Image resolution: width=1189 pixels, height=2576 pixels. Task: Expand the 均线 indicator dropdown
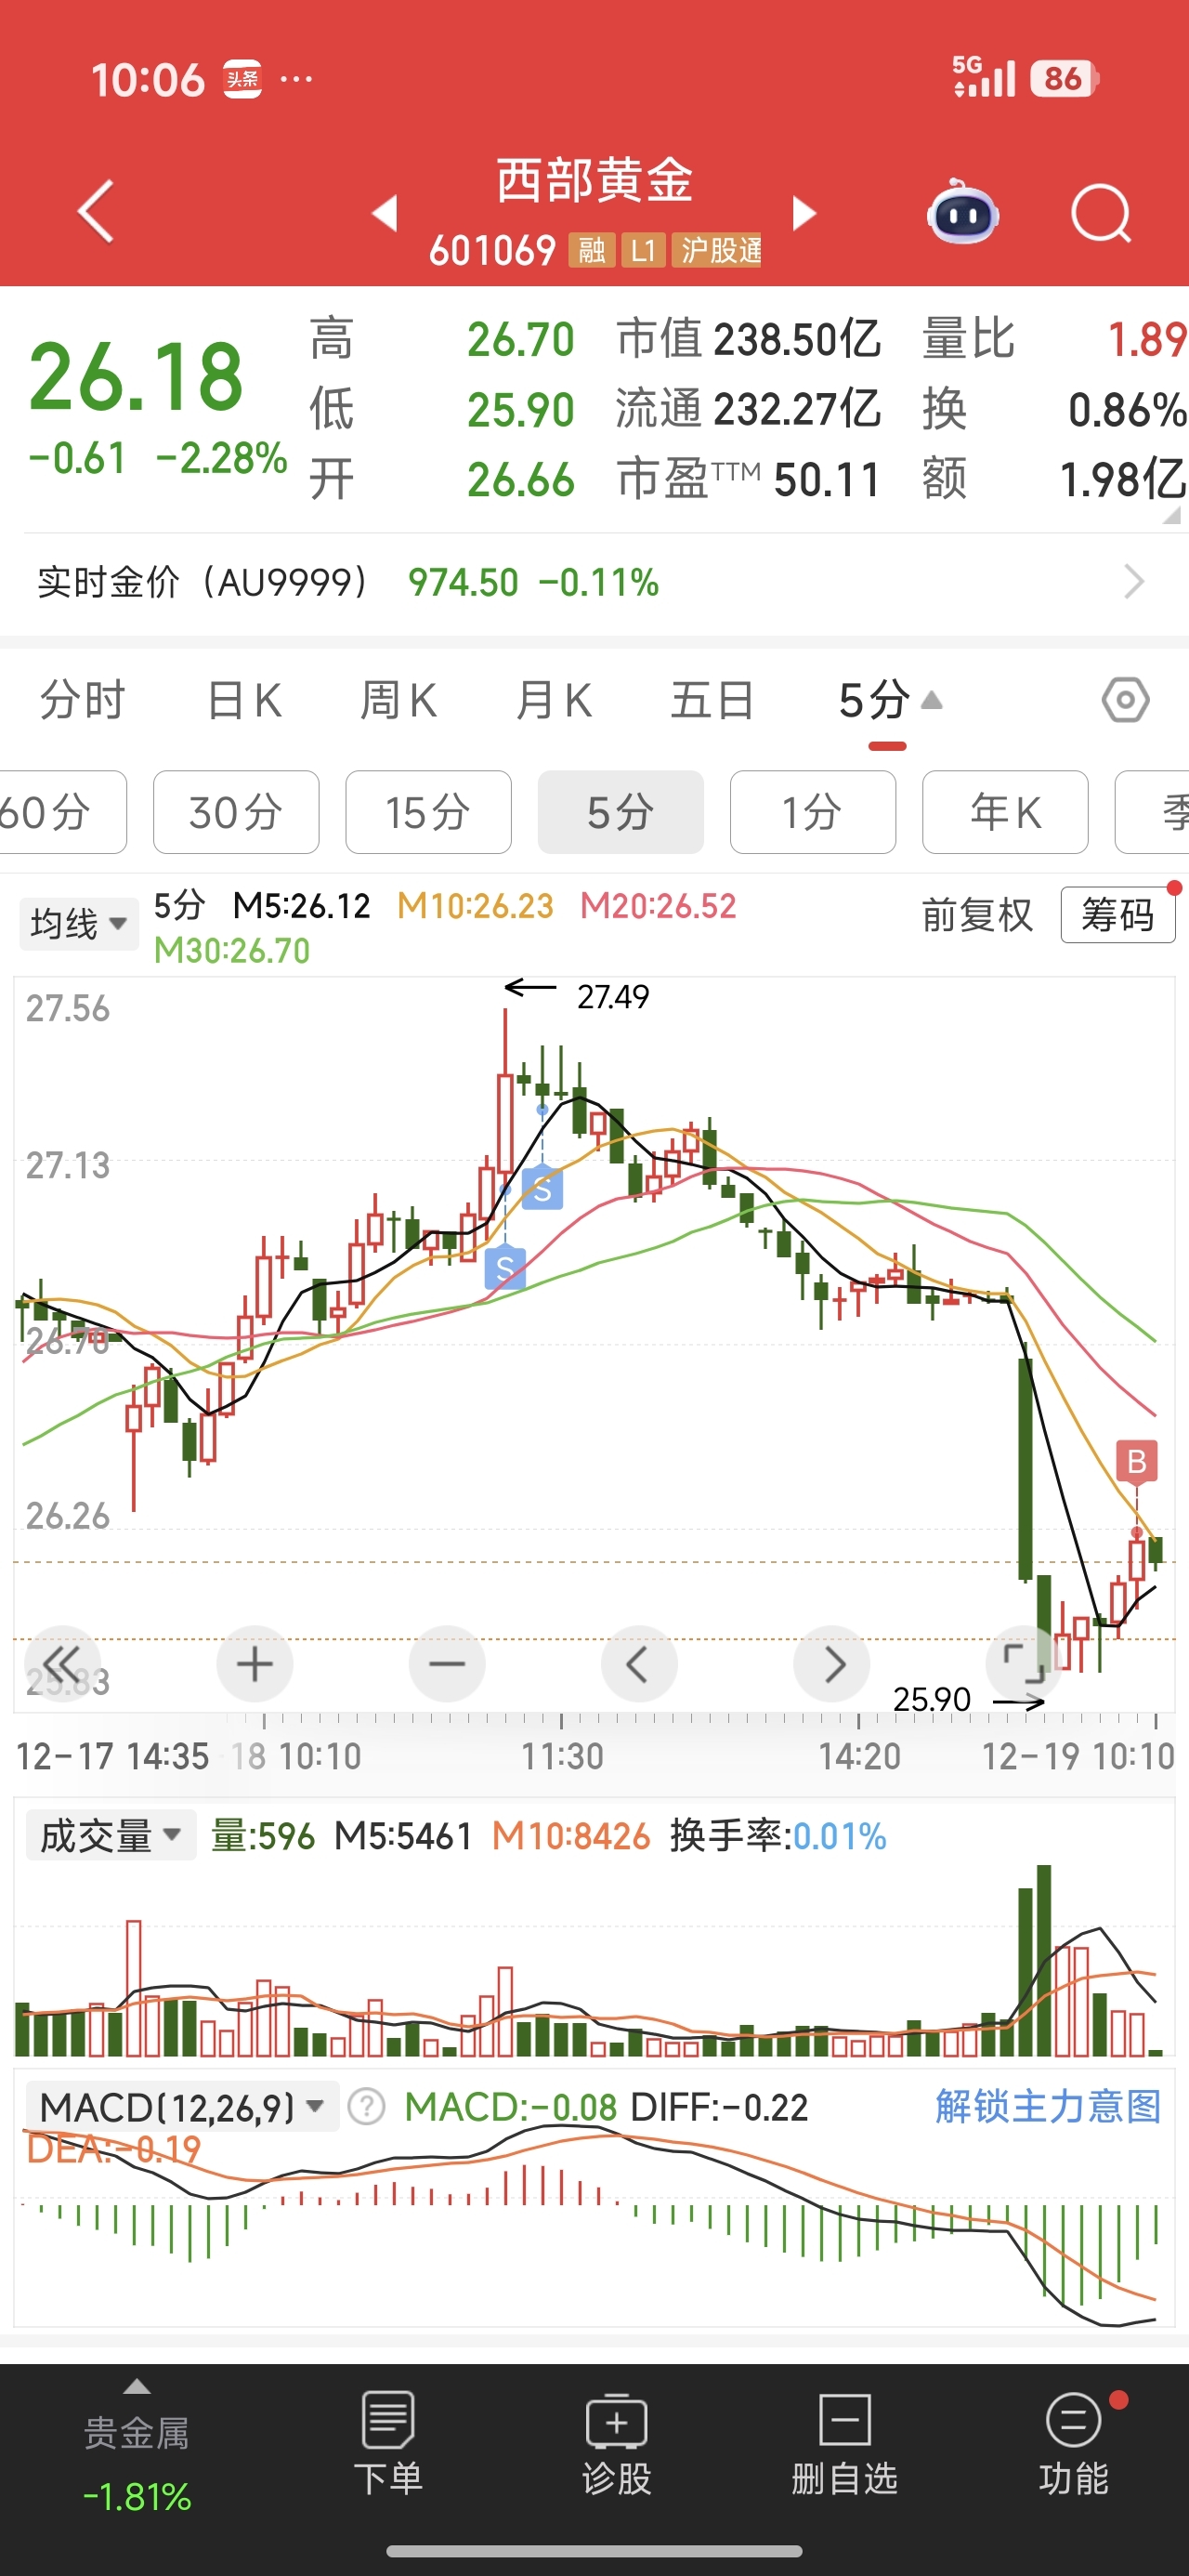pos(78,922)
